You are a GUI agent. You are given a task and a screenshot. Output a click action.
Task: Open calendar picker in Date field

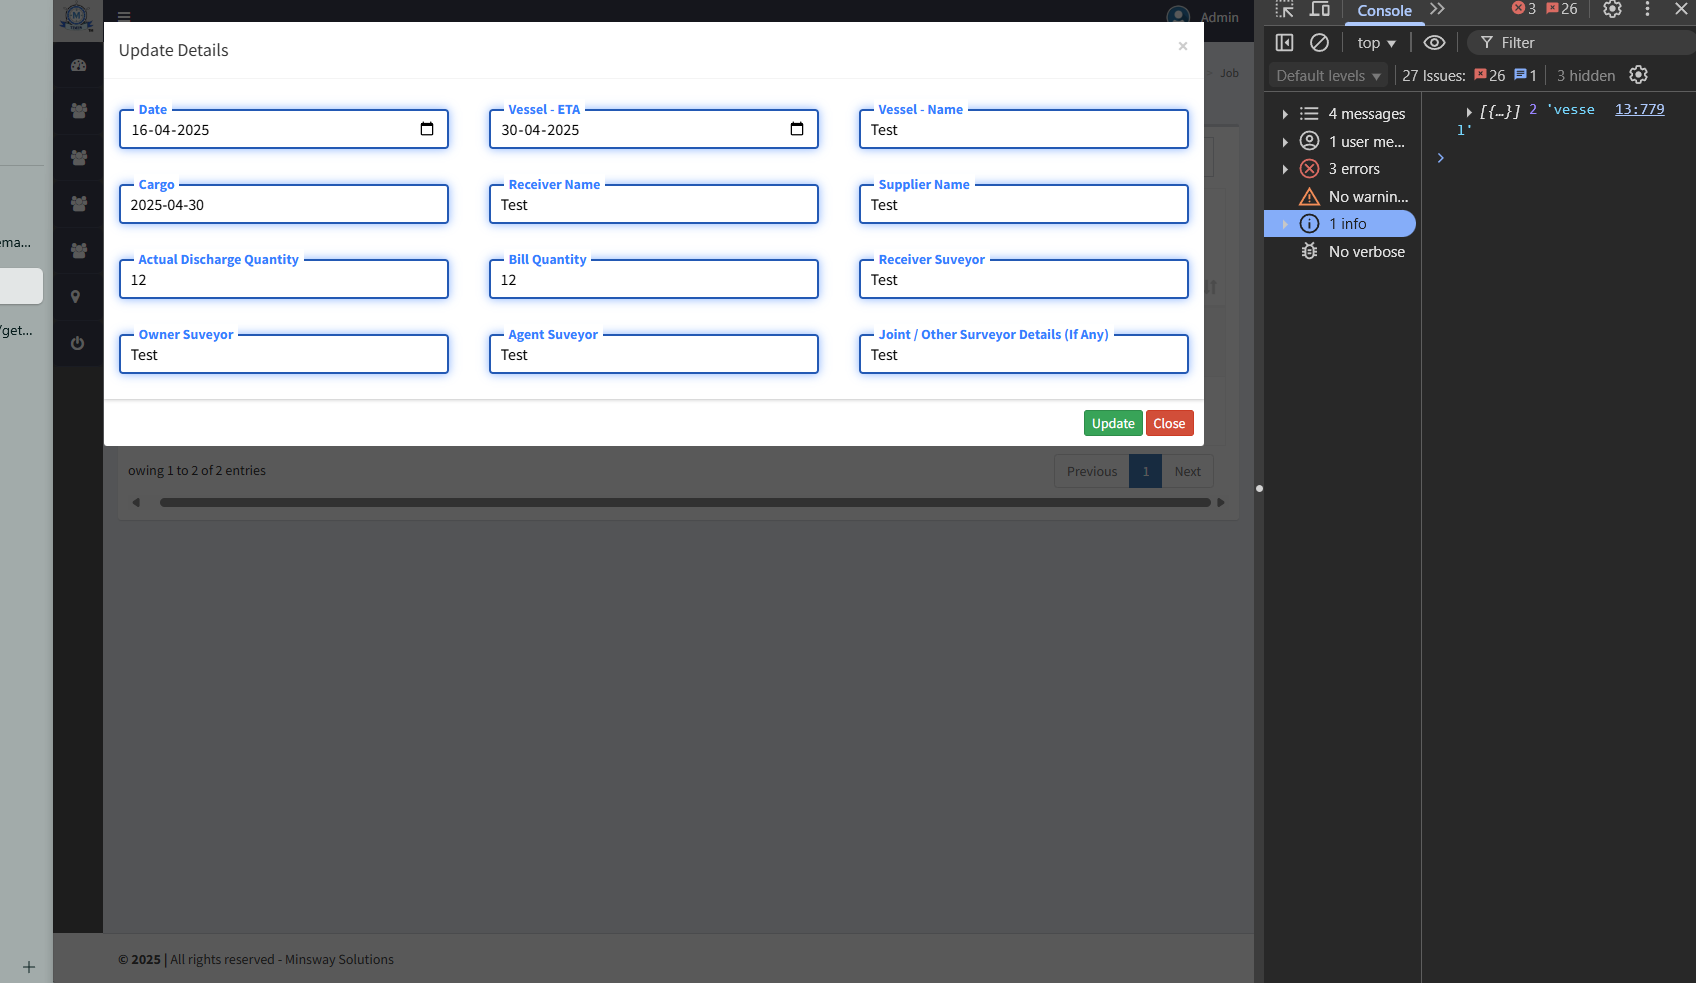click(x=427, y=129)
